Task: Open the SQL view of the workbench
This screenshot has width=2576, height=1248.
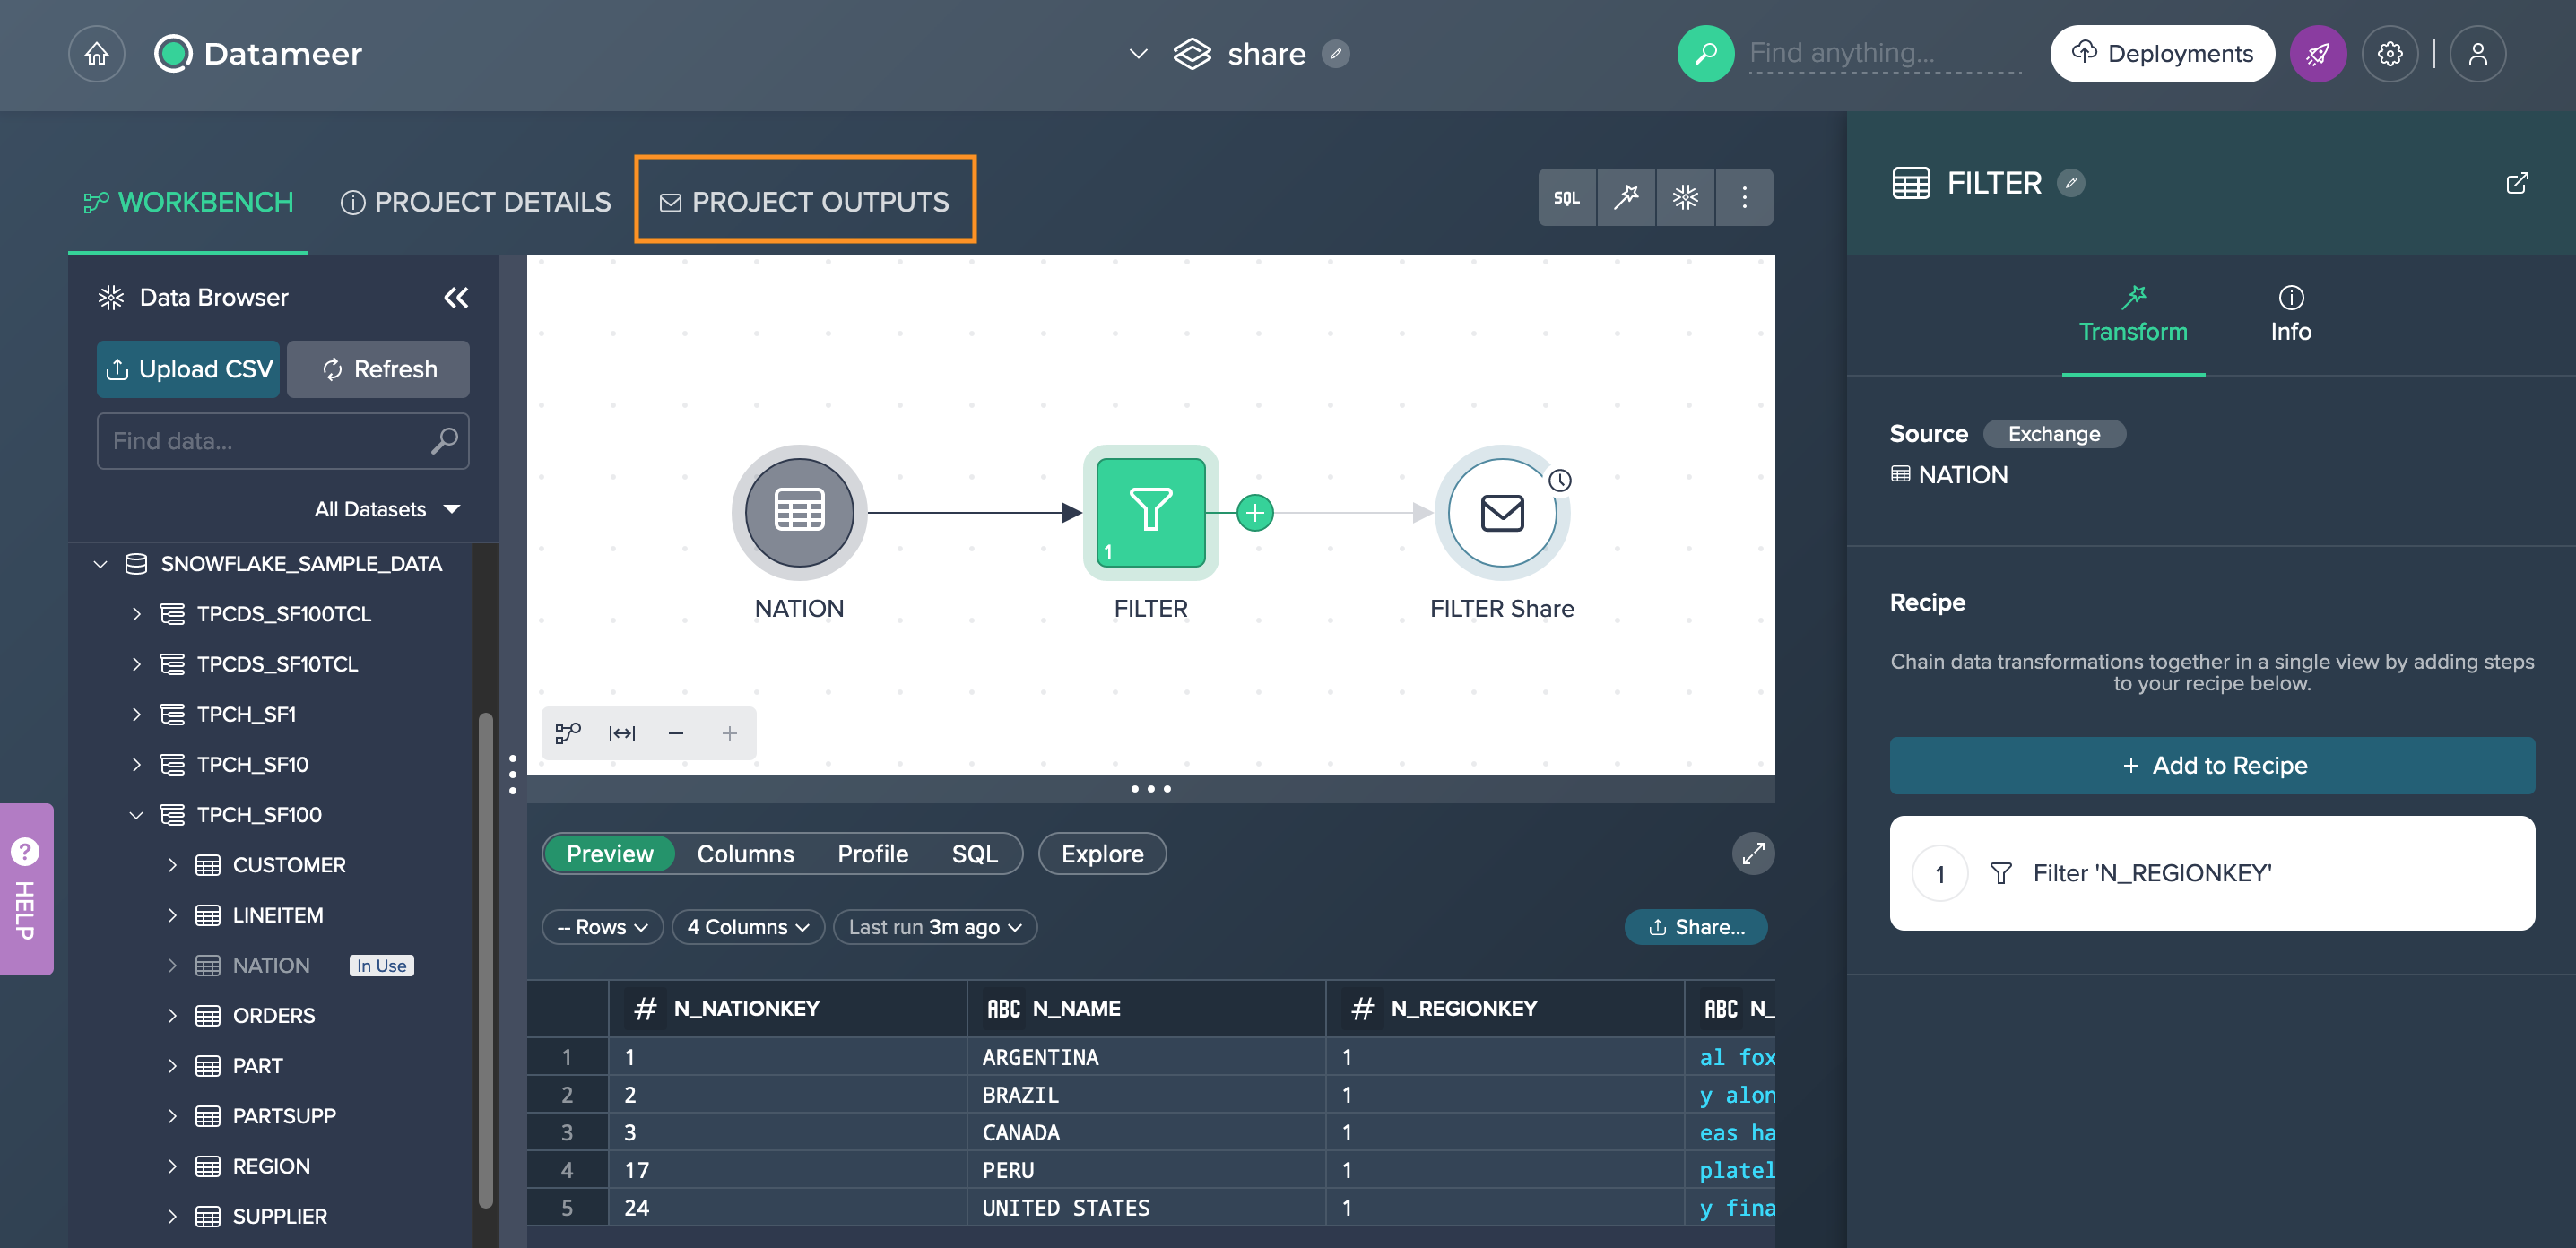Action: [1567, 197]
